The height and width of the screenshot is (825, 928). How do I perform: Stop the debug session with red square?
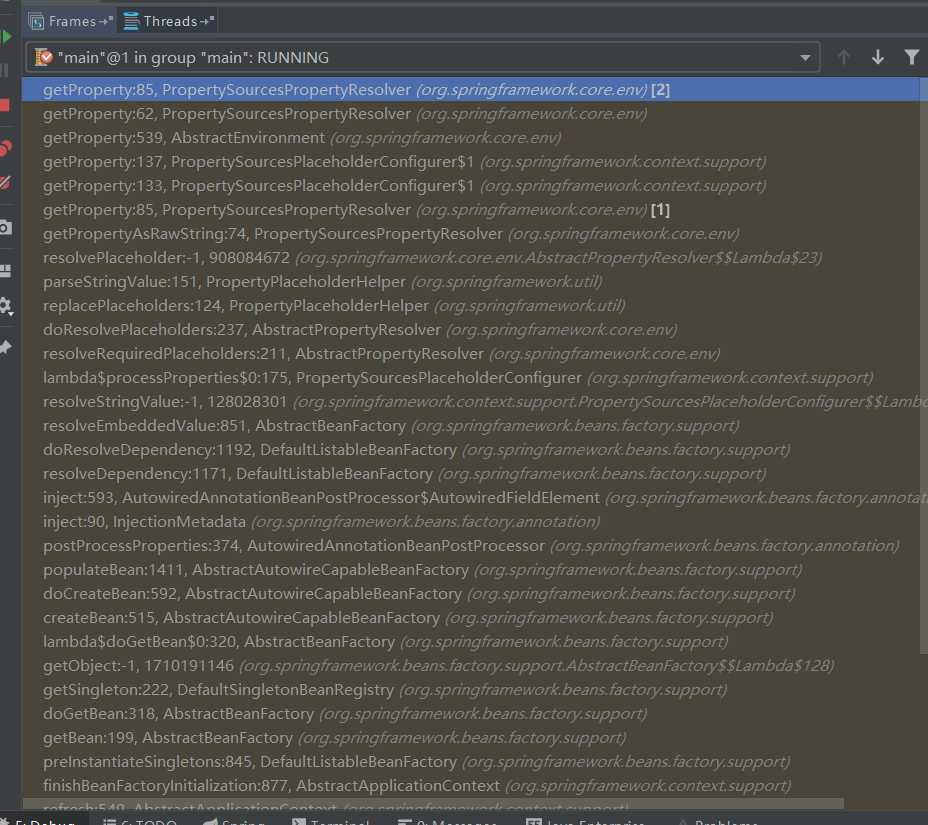tap(5, 105)
